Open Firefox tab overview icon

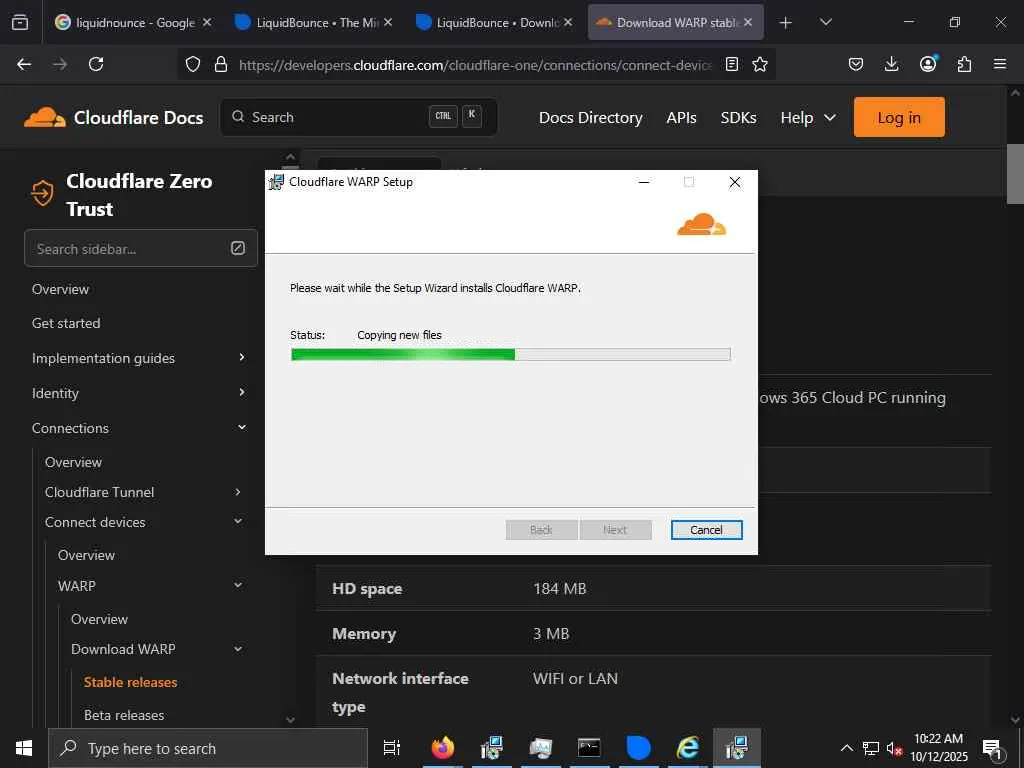[x=20, y=22]
